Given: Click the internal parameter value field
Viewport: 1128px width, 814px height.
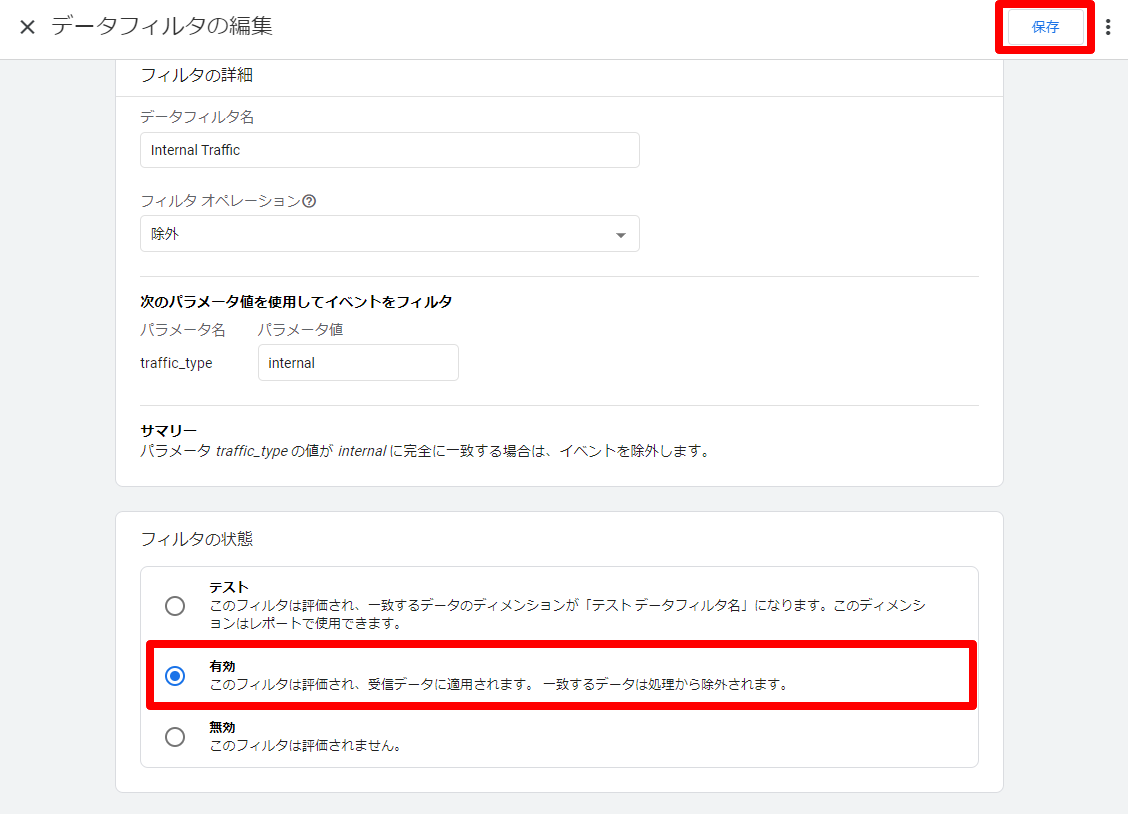Looking at the screenshot, I should (357, 362).
